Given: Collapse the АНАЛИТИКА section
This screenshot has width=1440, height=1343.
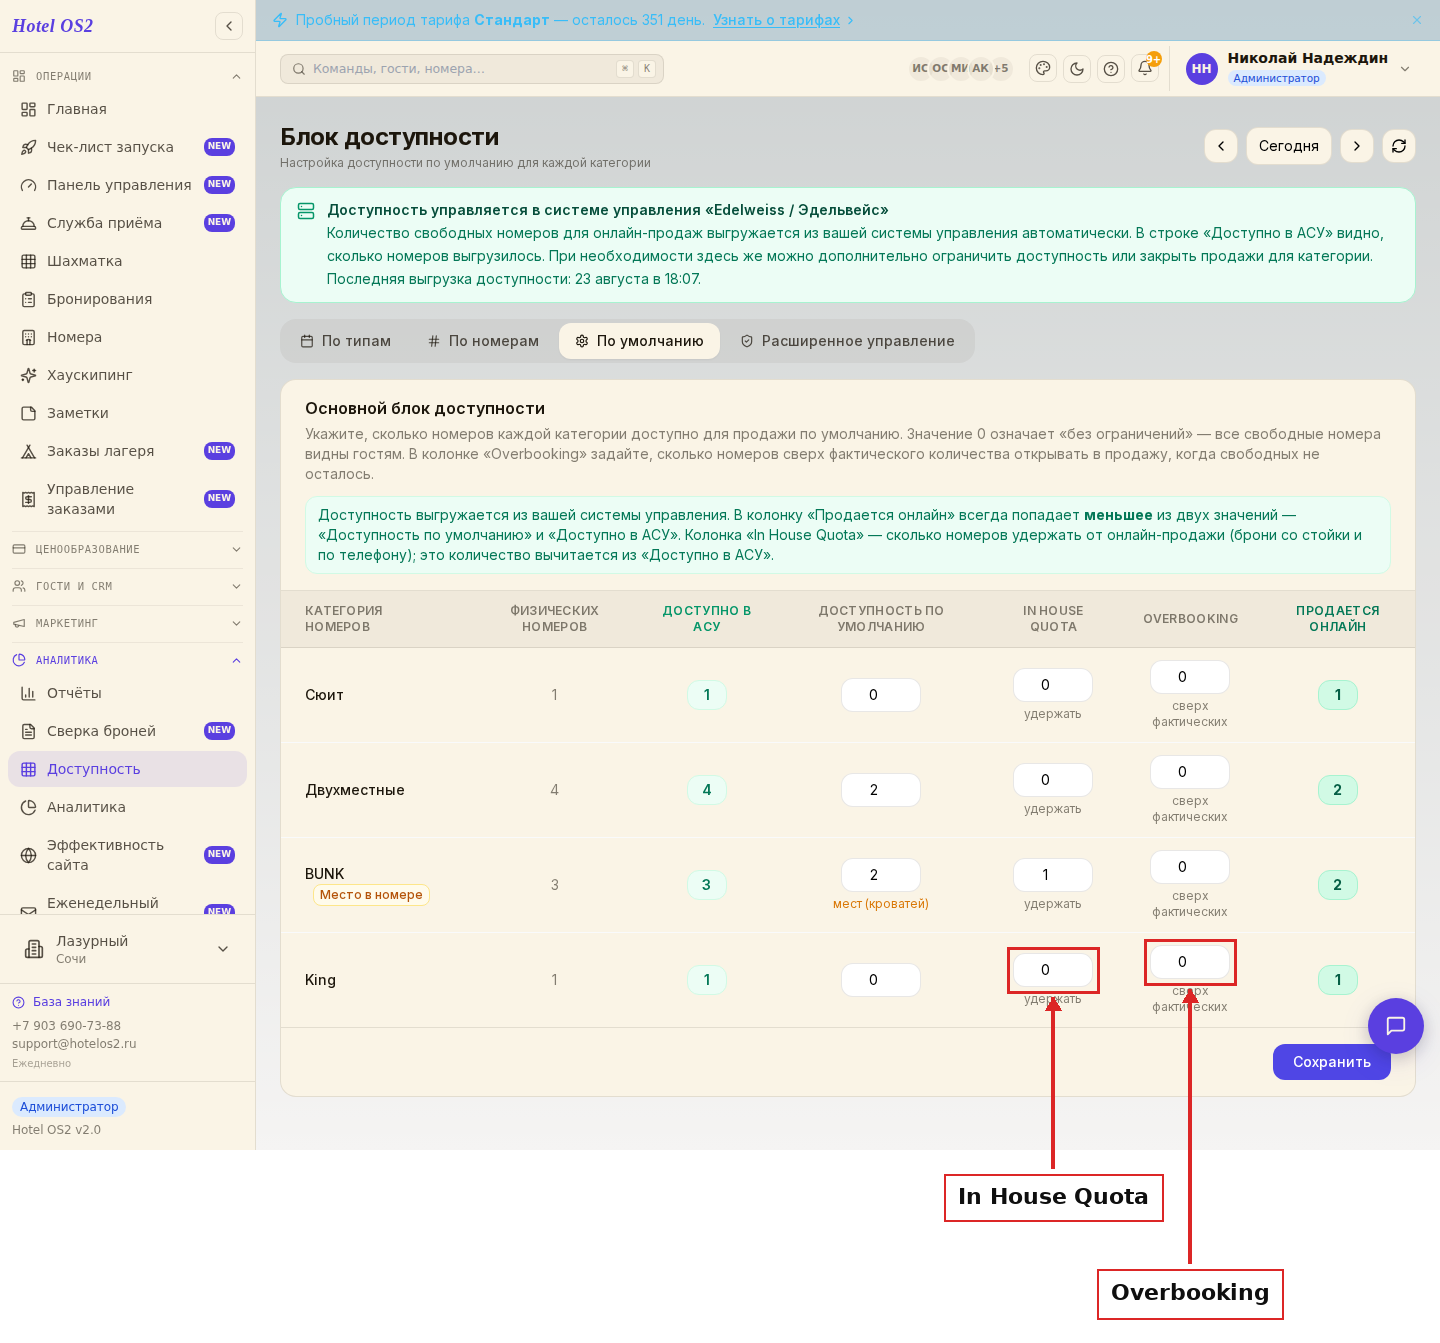Looking at the screenshot, I should (x=127, y=660).
